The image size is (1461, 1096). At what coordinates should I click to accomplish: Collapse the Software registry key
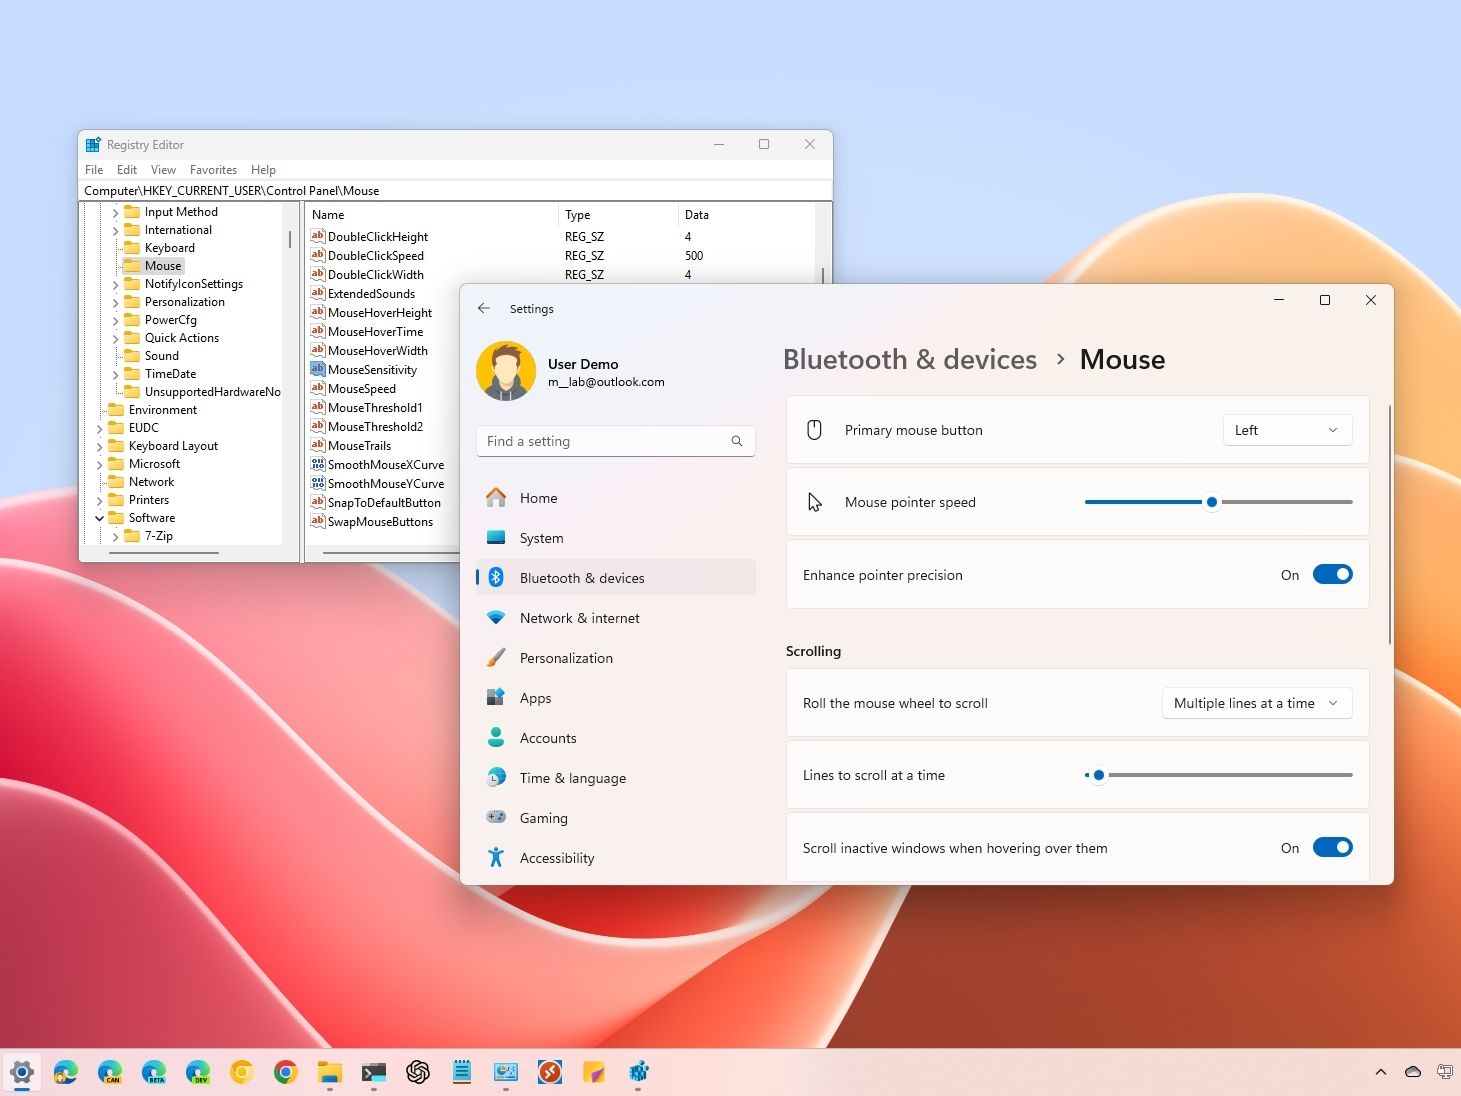click(x=100, y=518)
